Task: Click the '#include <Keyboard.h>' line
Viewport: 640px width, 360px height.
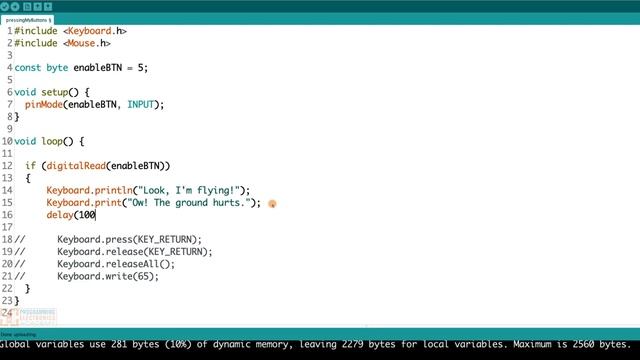Action: click(x=71, y=31)
